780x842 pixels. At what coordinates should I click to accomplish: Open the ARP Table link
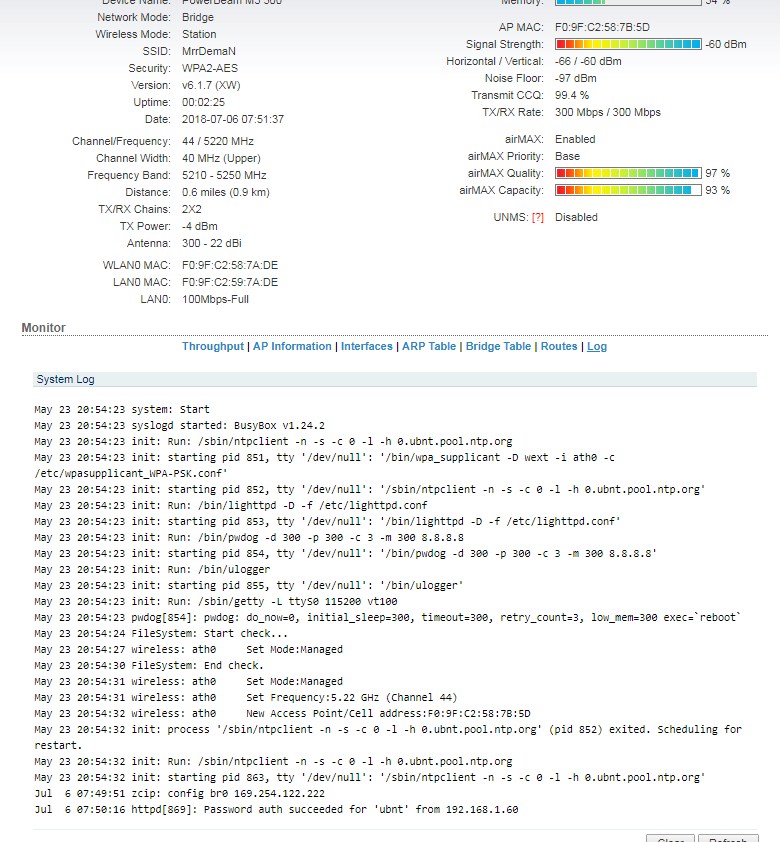(429, 346)
